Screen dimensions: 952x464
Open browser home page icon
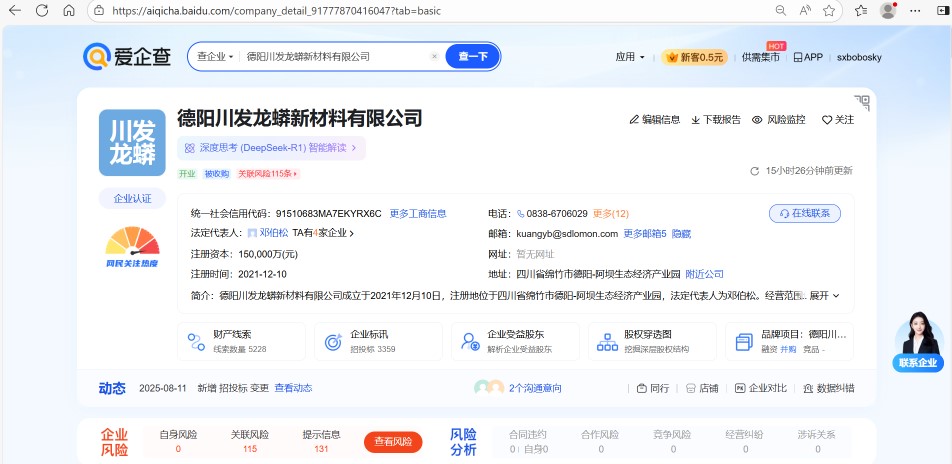pos(69,10)
